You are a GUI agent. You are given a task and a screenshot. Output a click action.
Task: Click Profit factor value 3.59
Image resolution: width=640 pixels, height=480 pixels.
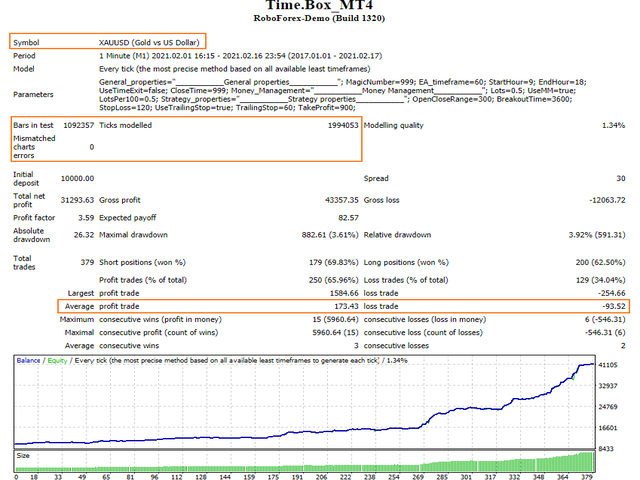coord(86,218)
